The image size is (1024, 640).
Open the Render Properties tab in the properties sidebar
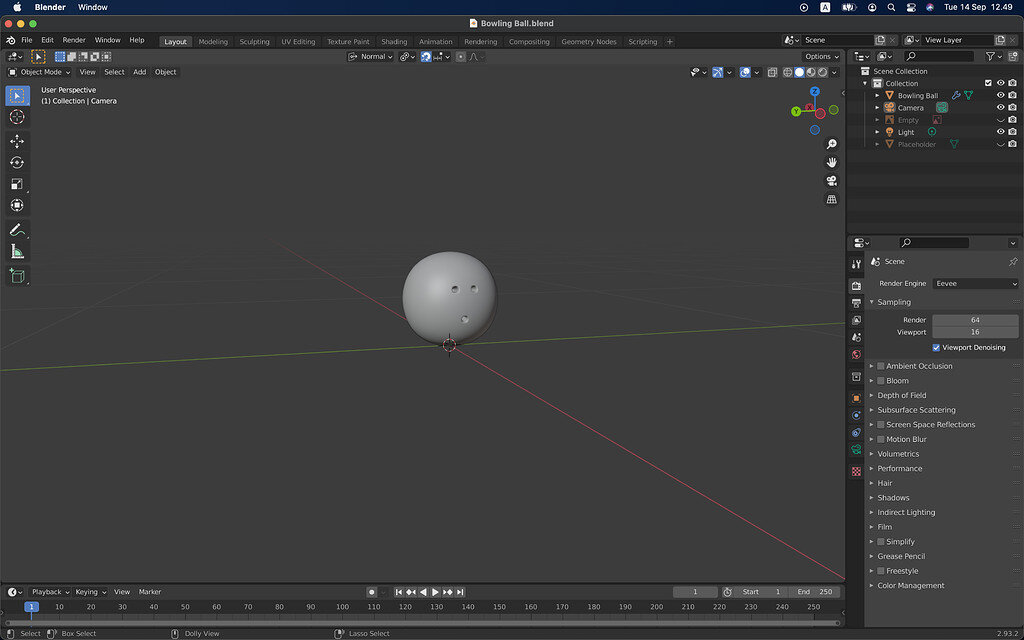tap(856, 286)
